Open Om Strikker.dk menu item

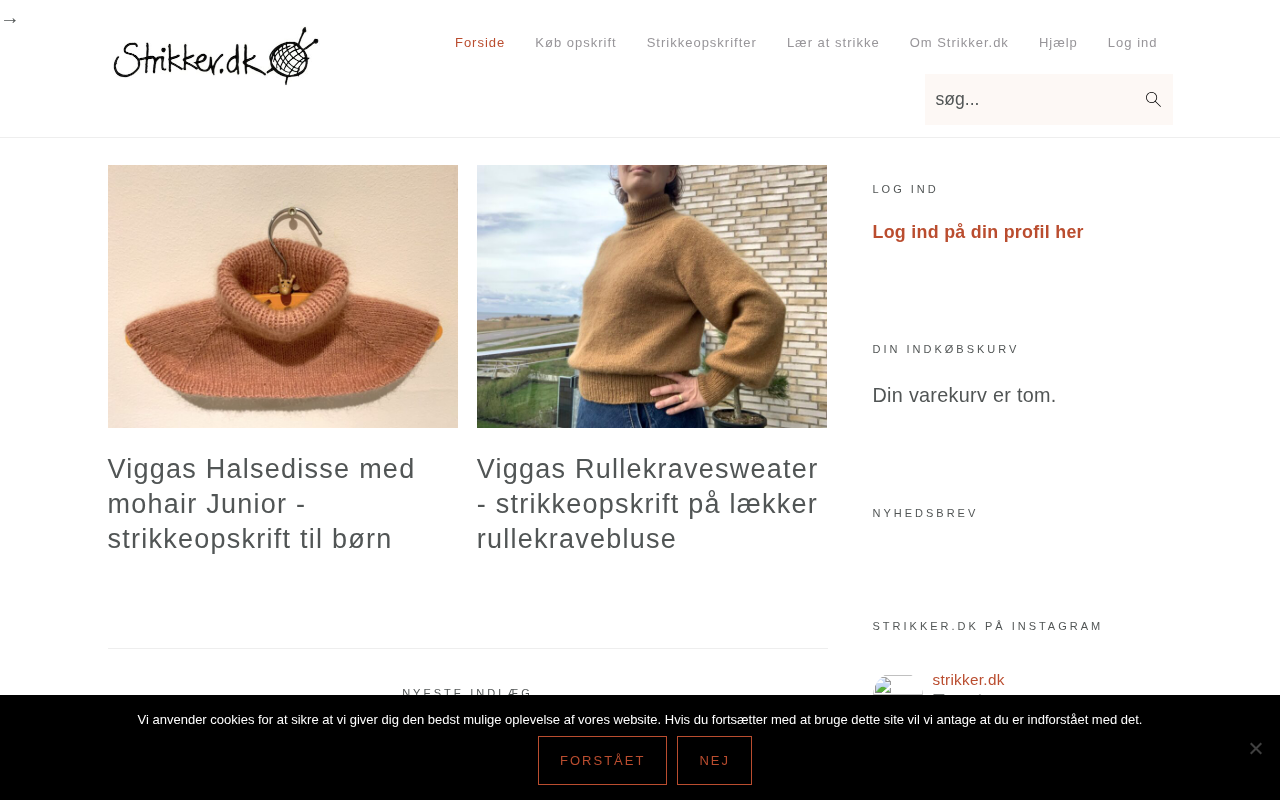tap(959, 42)
